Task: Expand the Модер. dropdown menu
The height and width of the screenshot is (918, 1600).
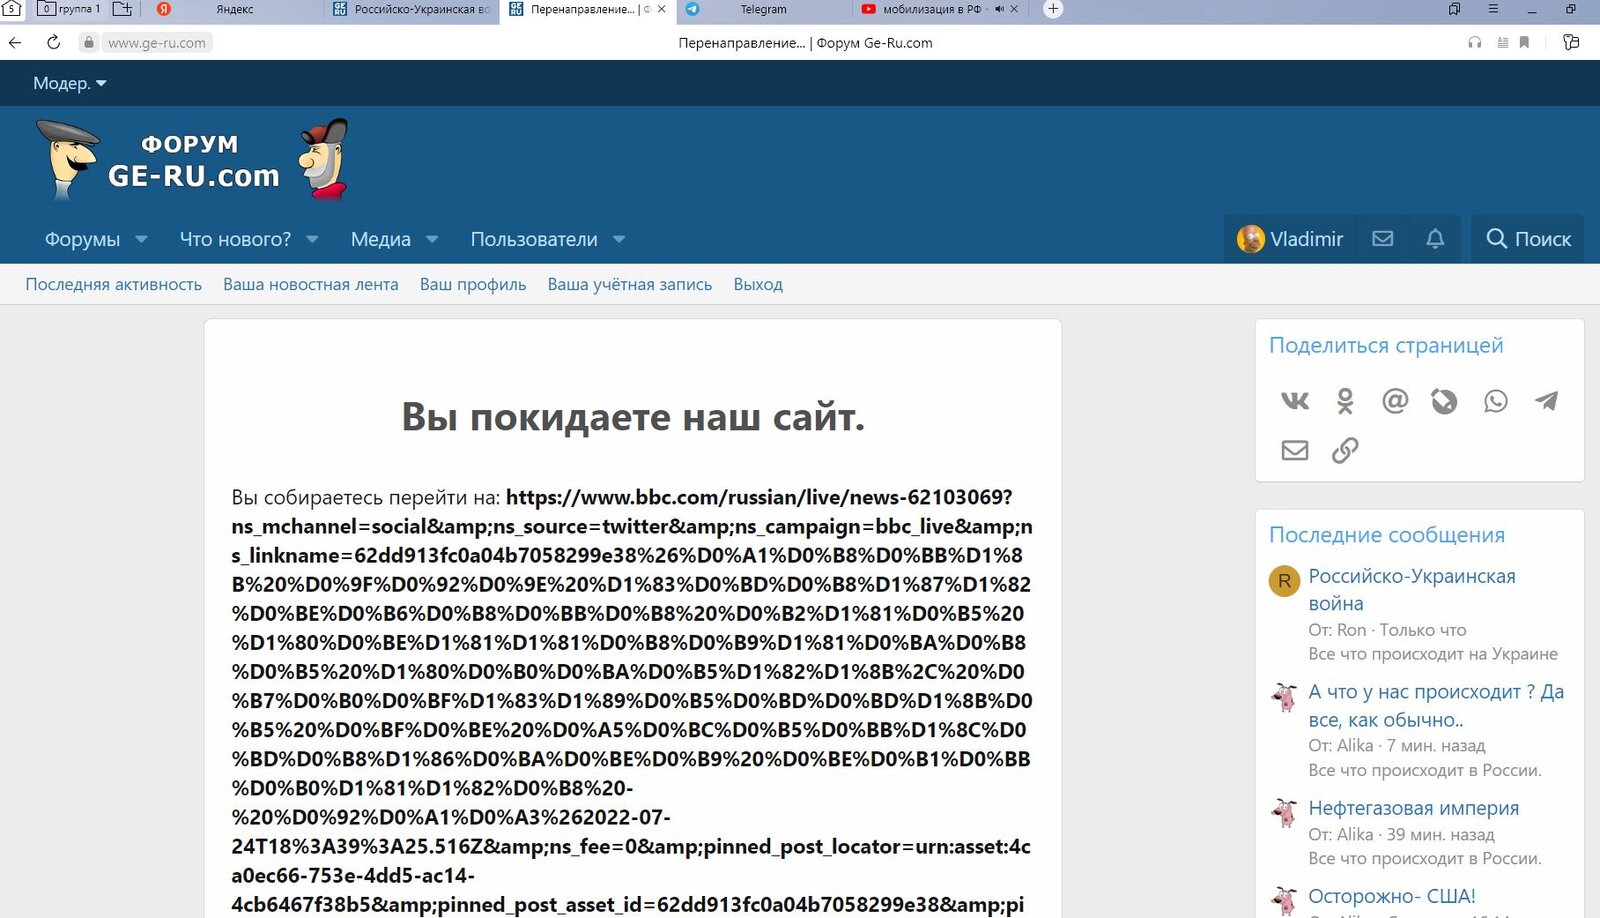Action: (69, 83)
